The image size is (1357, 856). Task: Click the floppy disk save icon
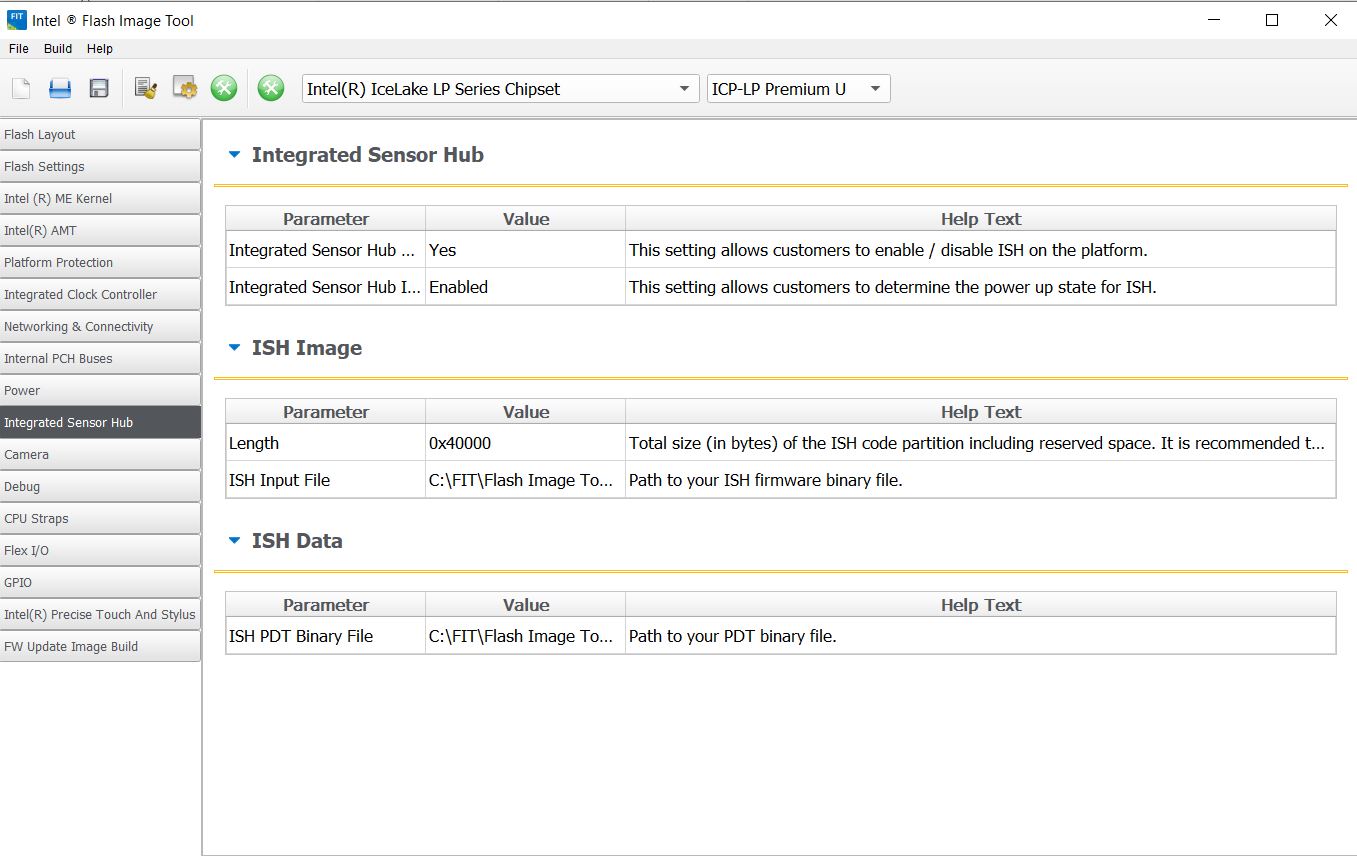coord(99,88)
